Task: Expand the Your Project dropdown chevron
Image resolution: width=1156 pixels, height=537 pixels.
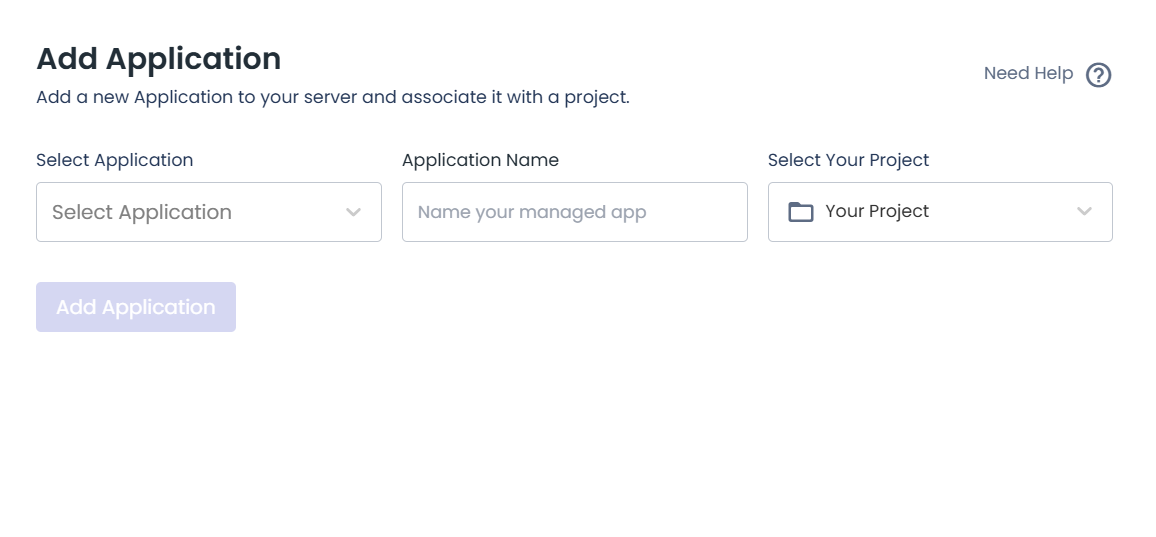Action: [x=1084, y=212]
